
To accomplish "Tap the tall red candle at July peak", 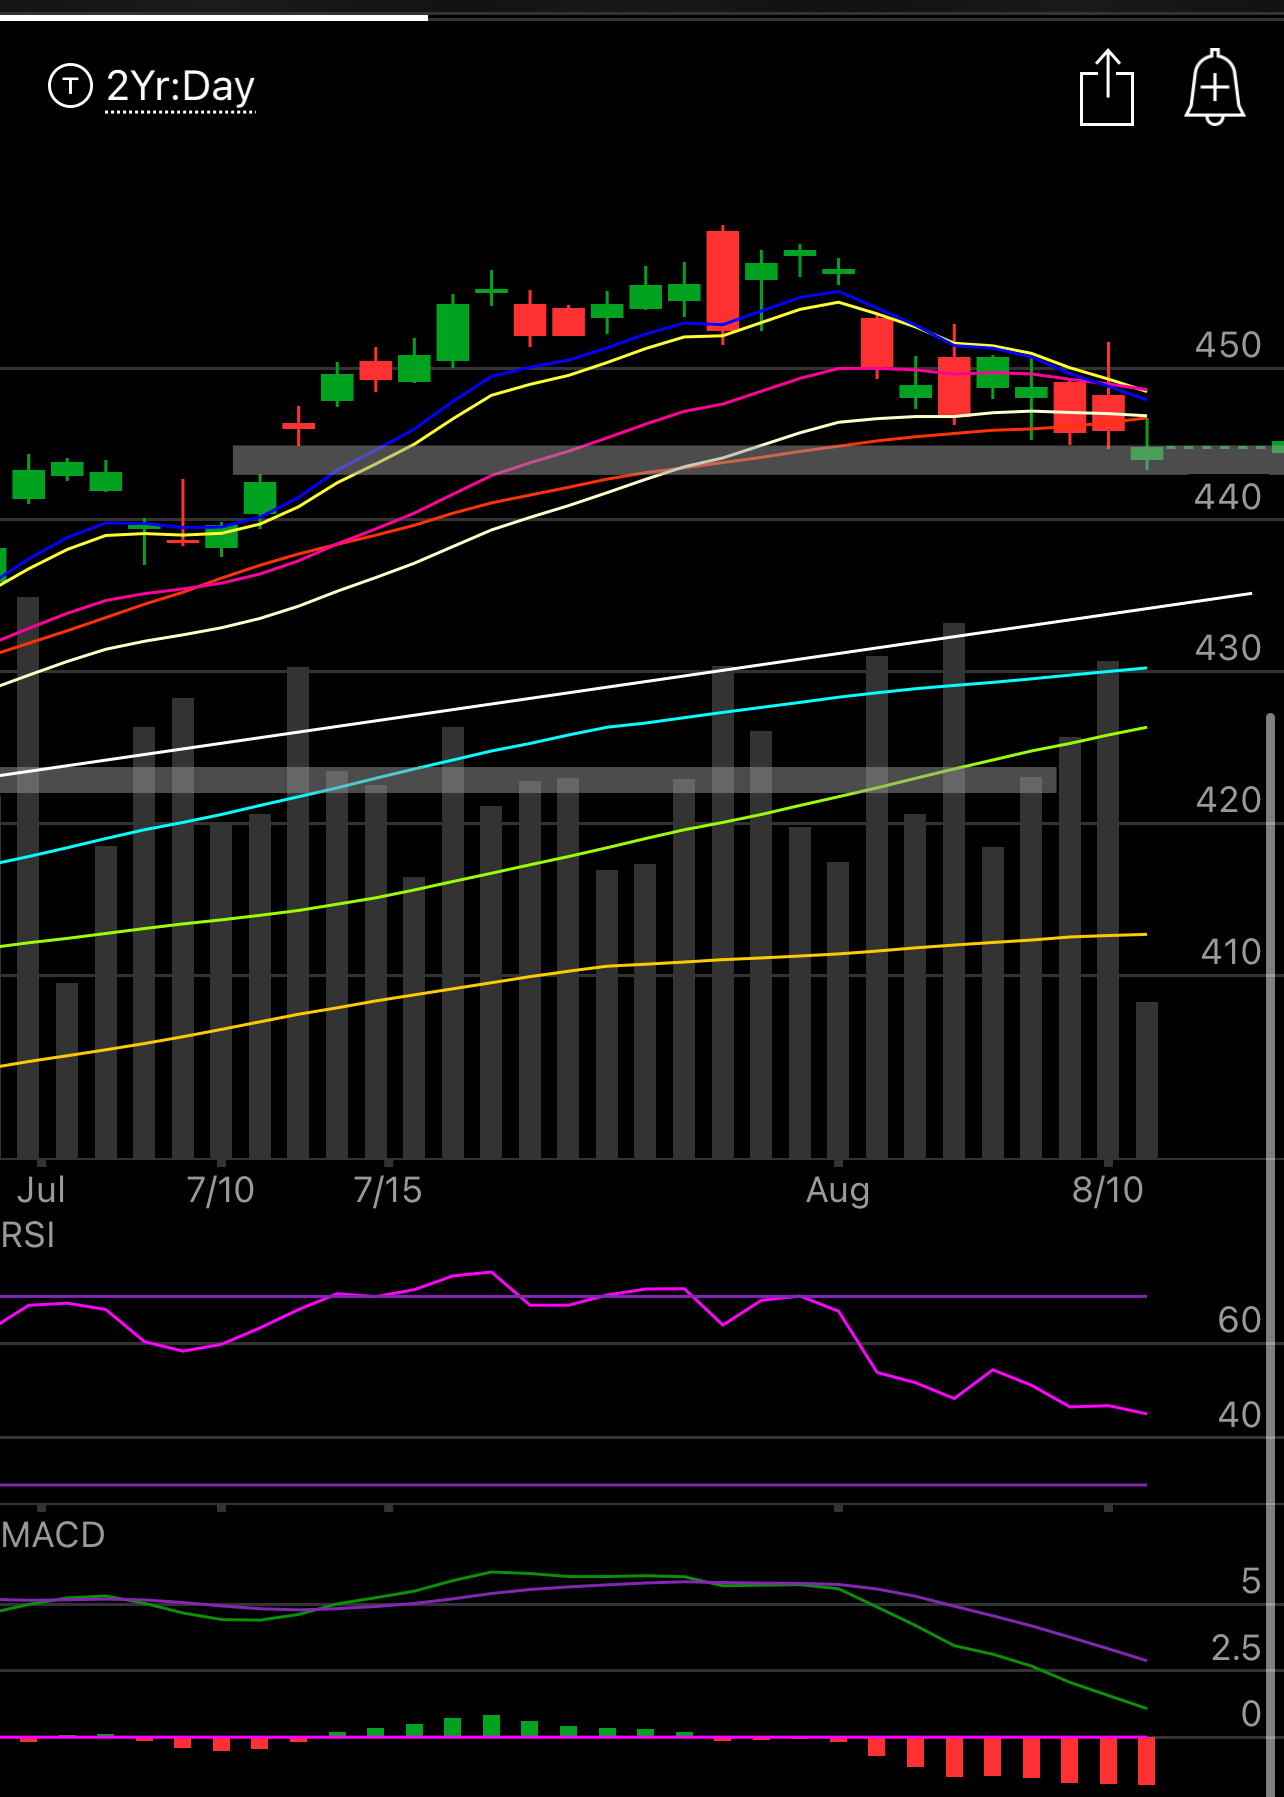I will [722, 281].
